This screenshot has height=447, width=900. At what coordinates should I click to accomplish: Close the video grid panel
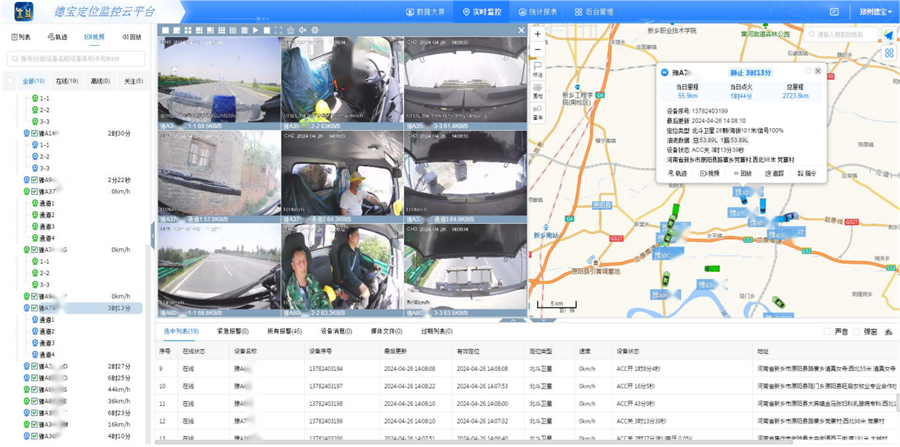[521, 30]
